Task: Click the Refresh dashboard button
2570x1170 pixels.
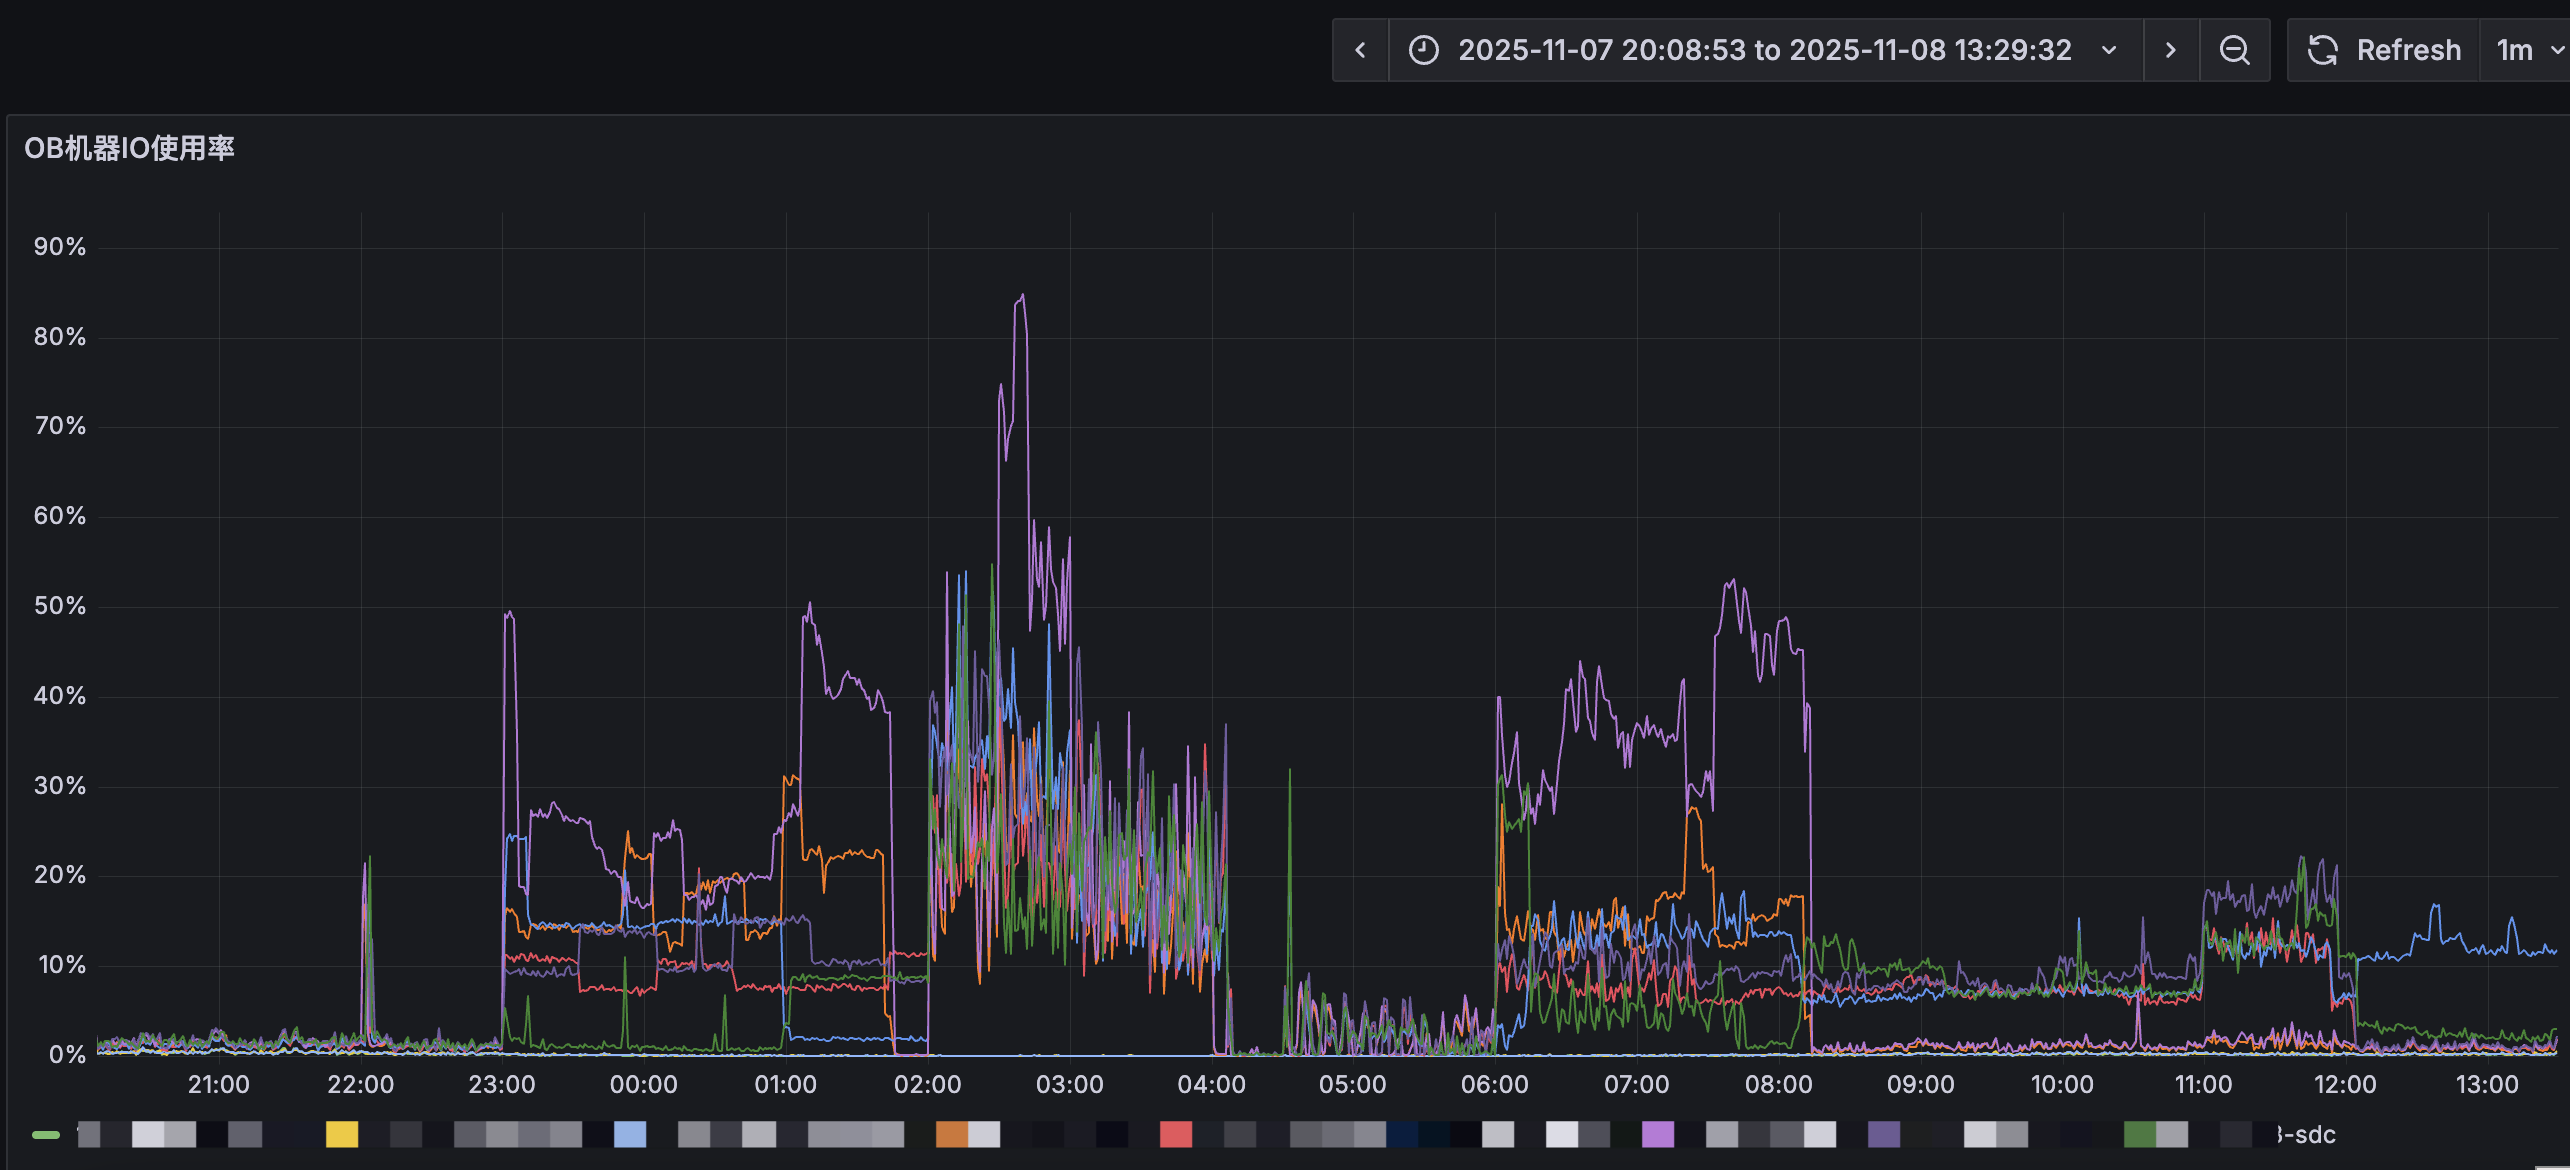Action: point(2384,50)
